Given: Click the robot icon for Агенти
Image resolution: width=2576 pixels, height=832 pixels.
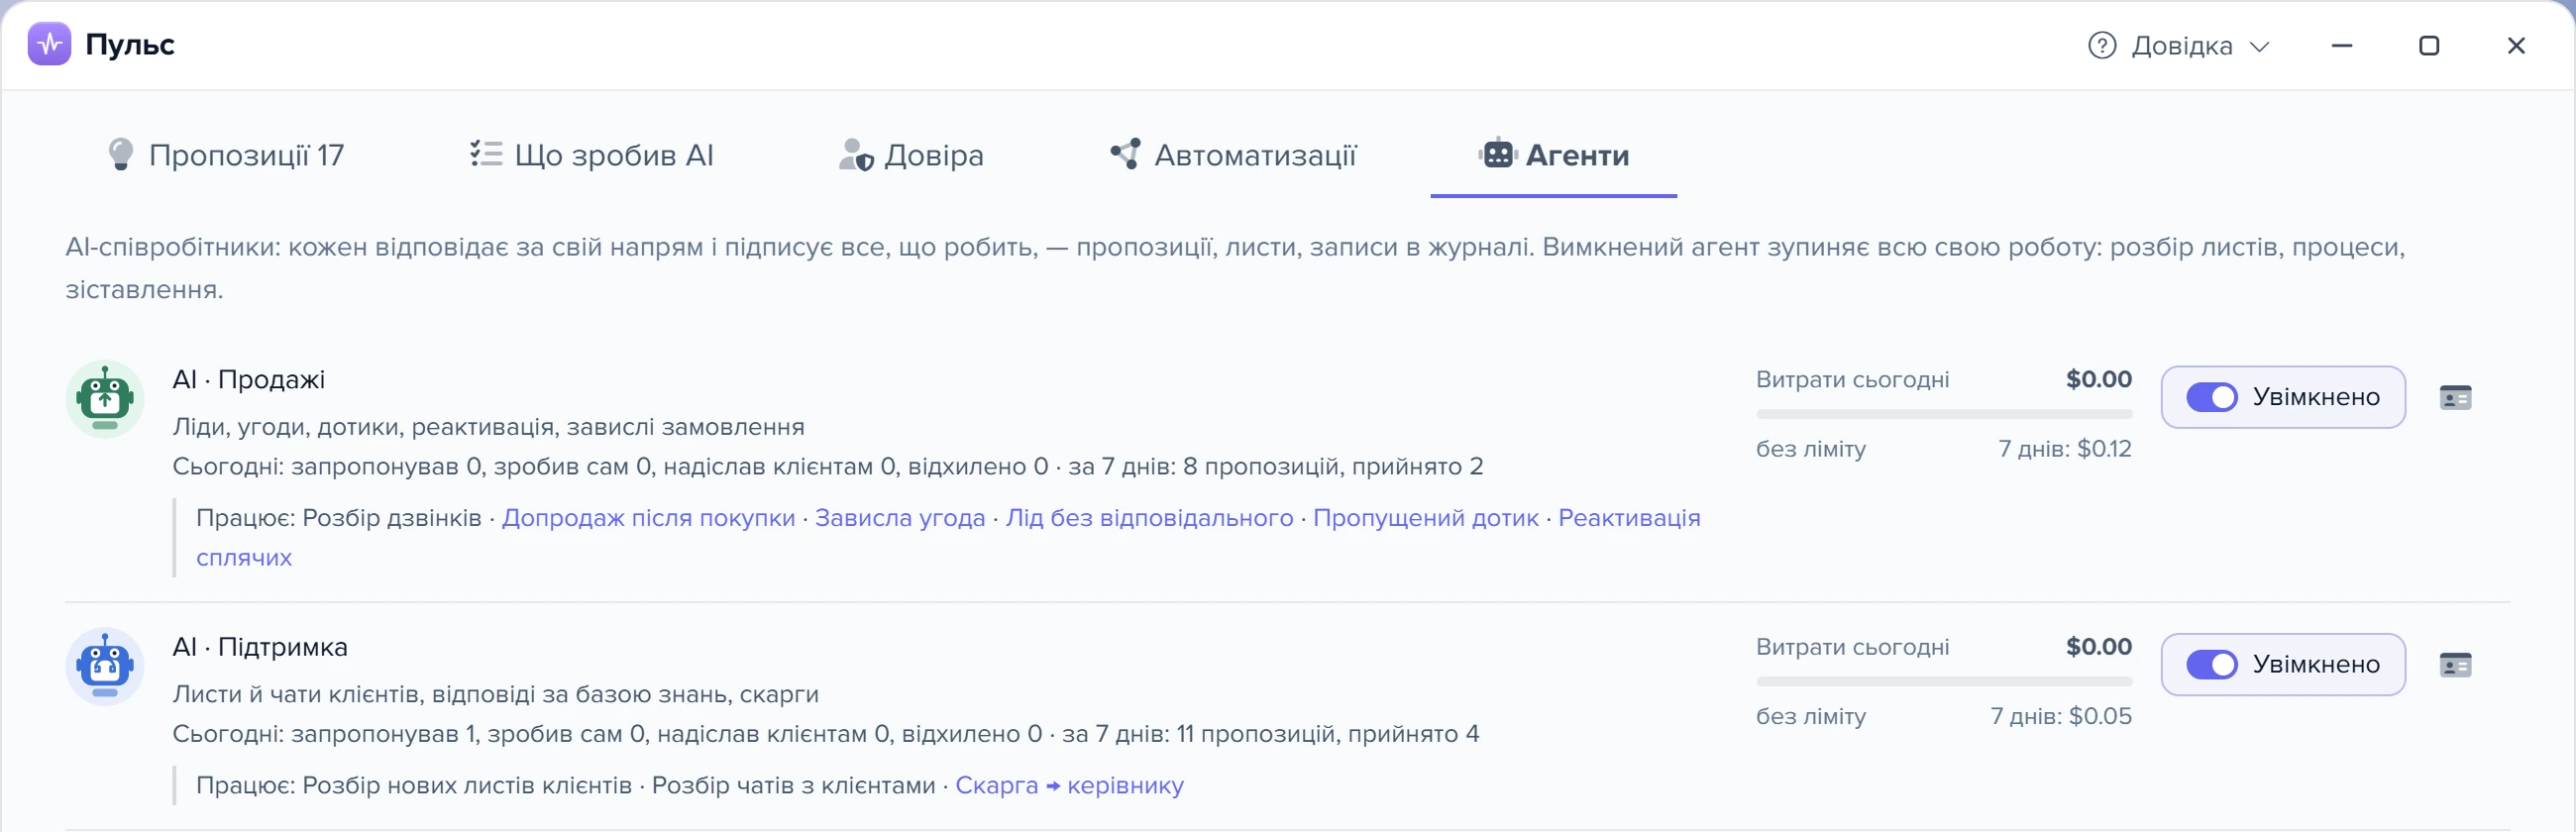Looking at the screenshot, I should click(x=1498, y=154).
